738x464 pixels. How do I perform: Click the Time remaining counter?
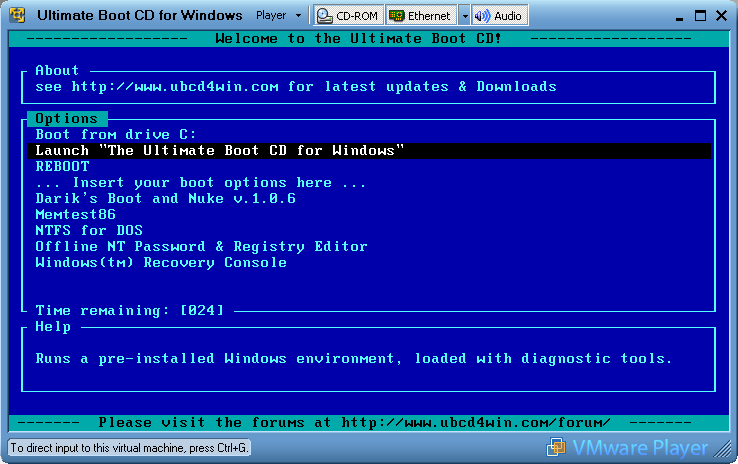(129, 311)
